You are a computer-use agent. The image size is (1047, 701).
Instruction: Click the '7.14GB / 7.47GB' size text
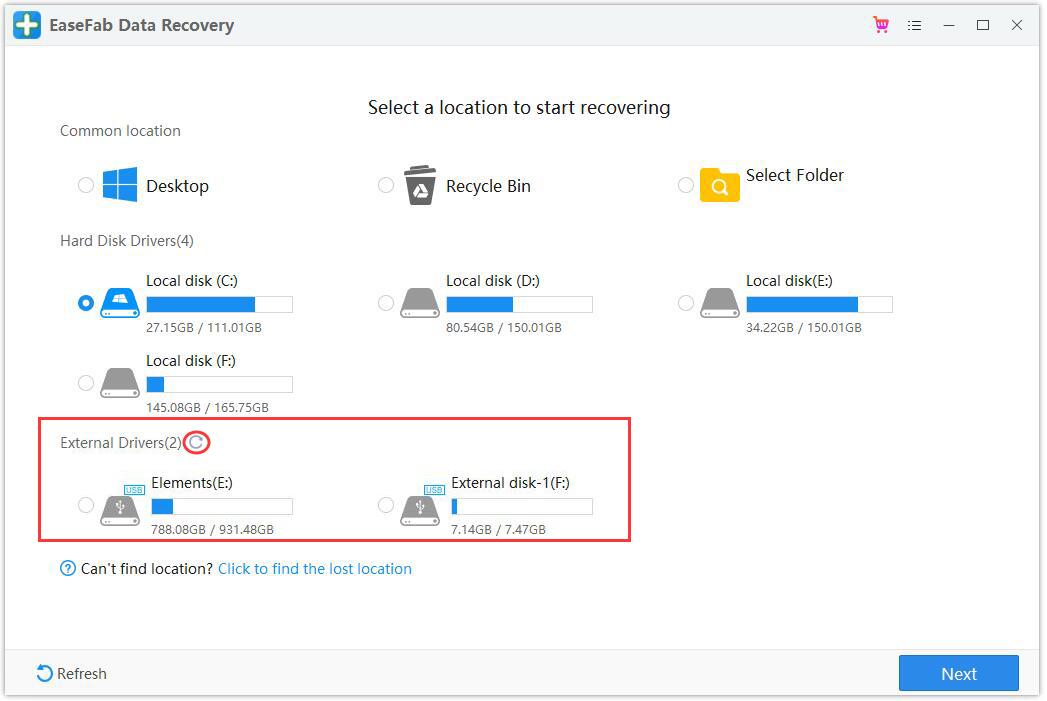(498, 530)
